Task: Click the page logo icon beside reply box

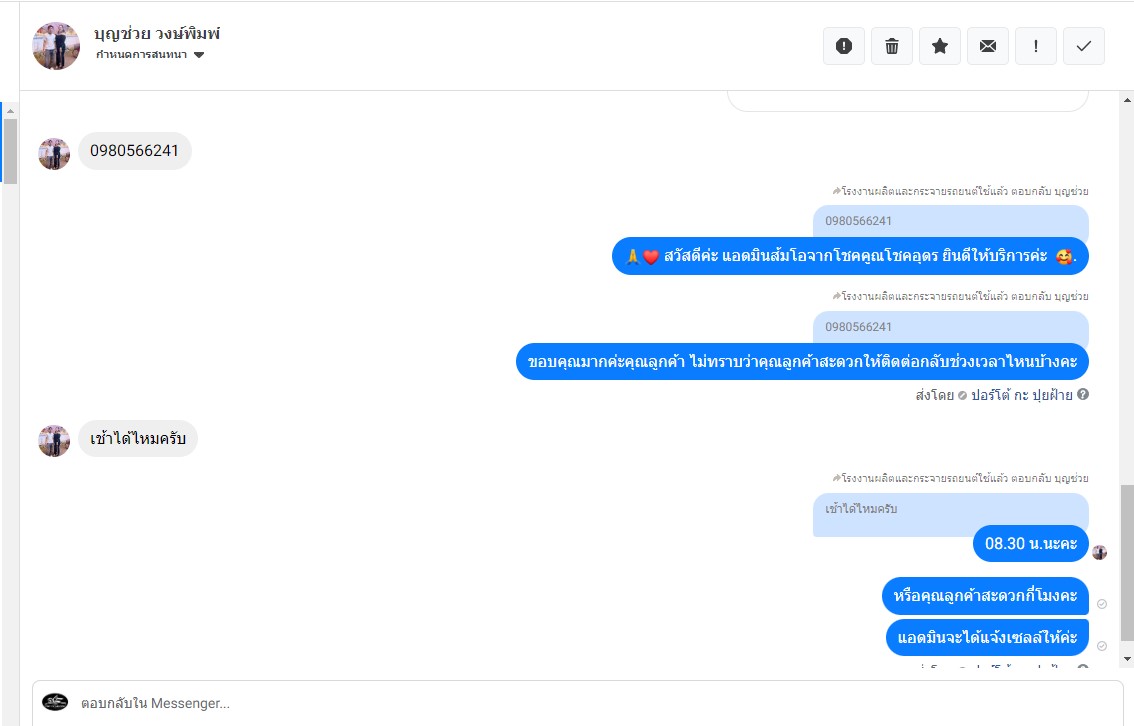Action: (x=55, y=702)
